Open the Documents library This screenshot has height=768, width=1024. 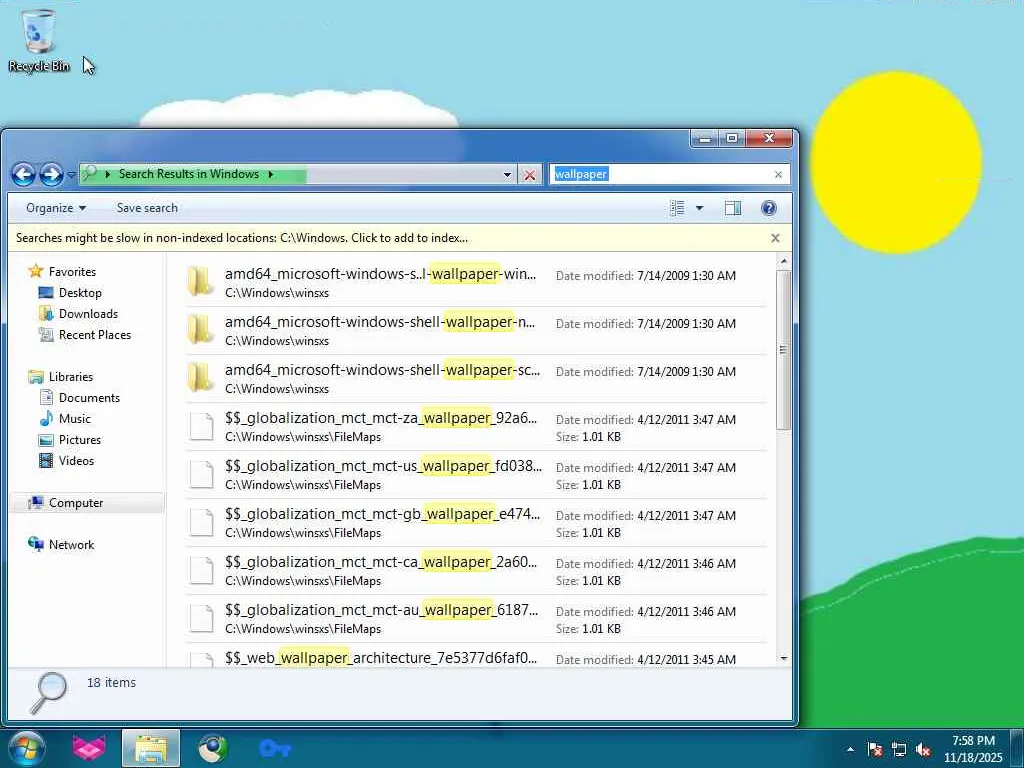point(80,398)
